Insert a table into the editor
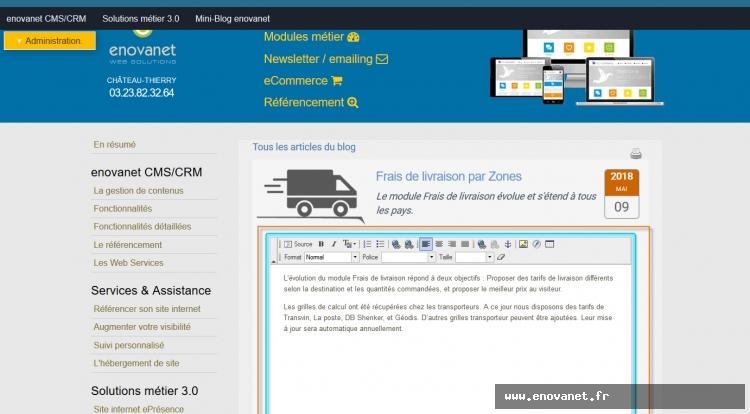Viewport: 750px width, 414px height. (x=550, y=244)
